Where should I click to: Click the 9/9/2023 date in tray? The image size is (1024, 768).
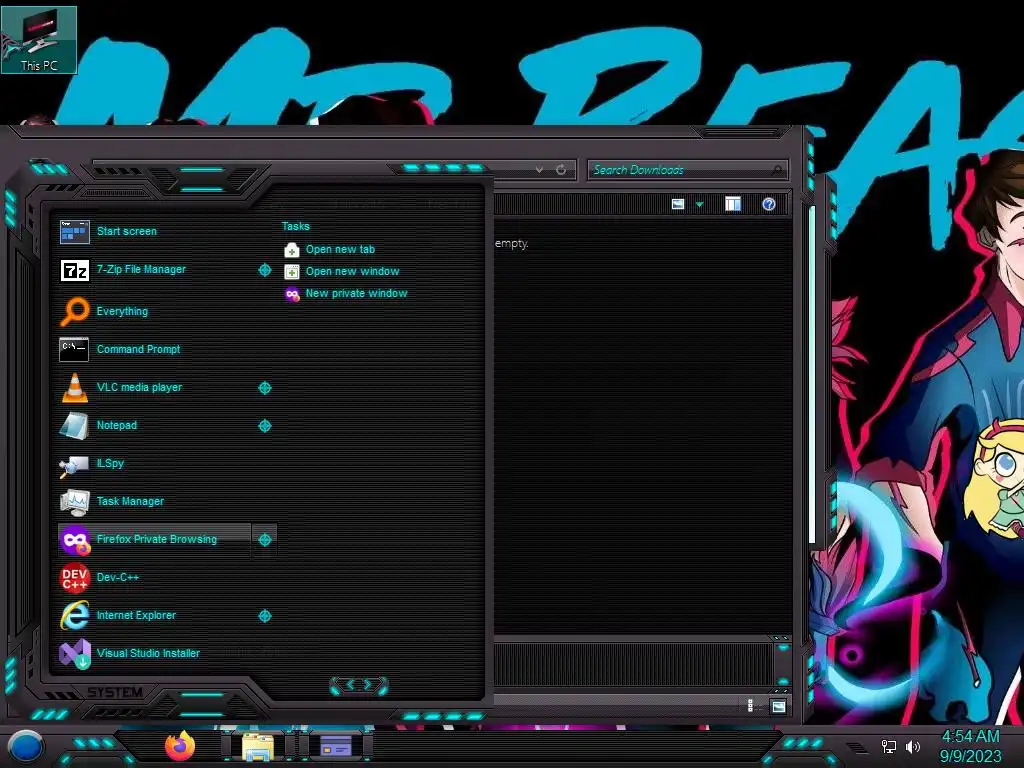point(970,757)
